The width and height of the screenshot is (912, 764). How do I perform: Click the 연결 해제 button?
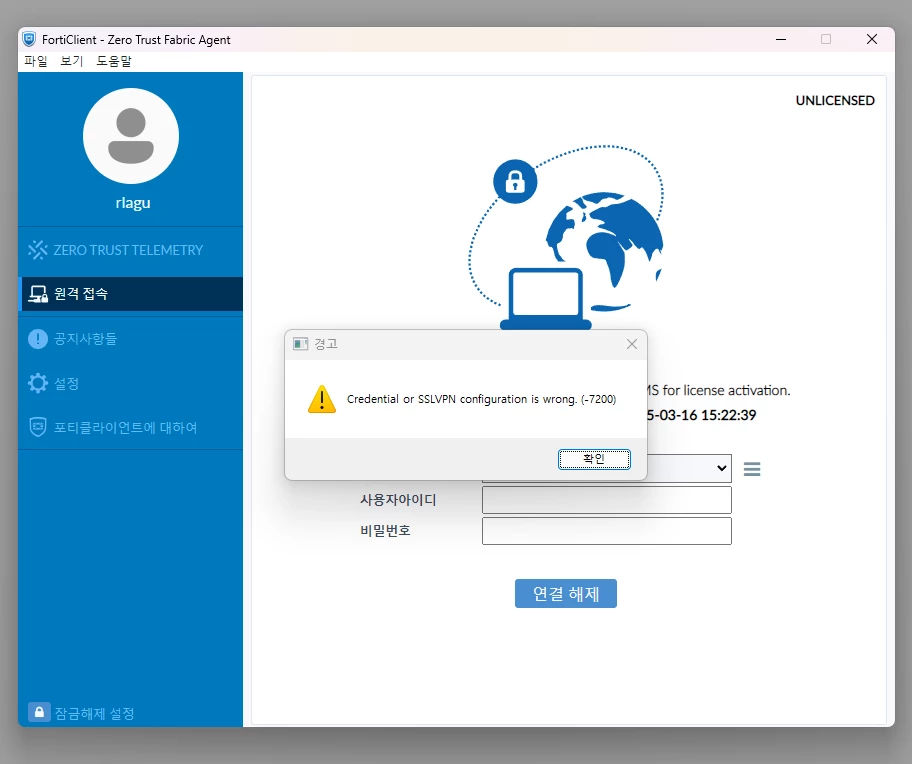[x=565, y=594]
